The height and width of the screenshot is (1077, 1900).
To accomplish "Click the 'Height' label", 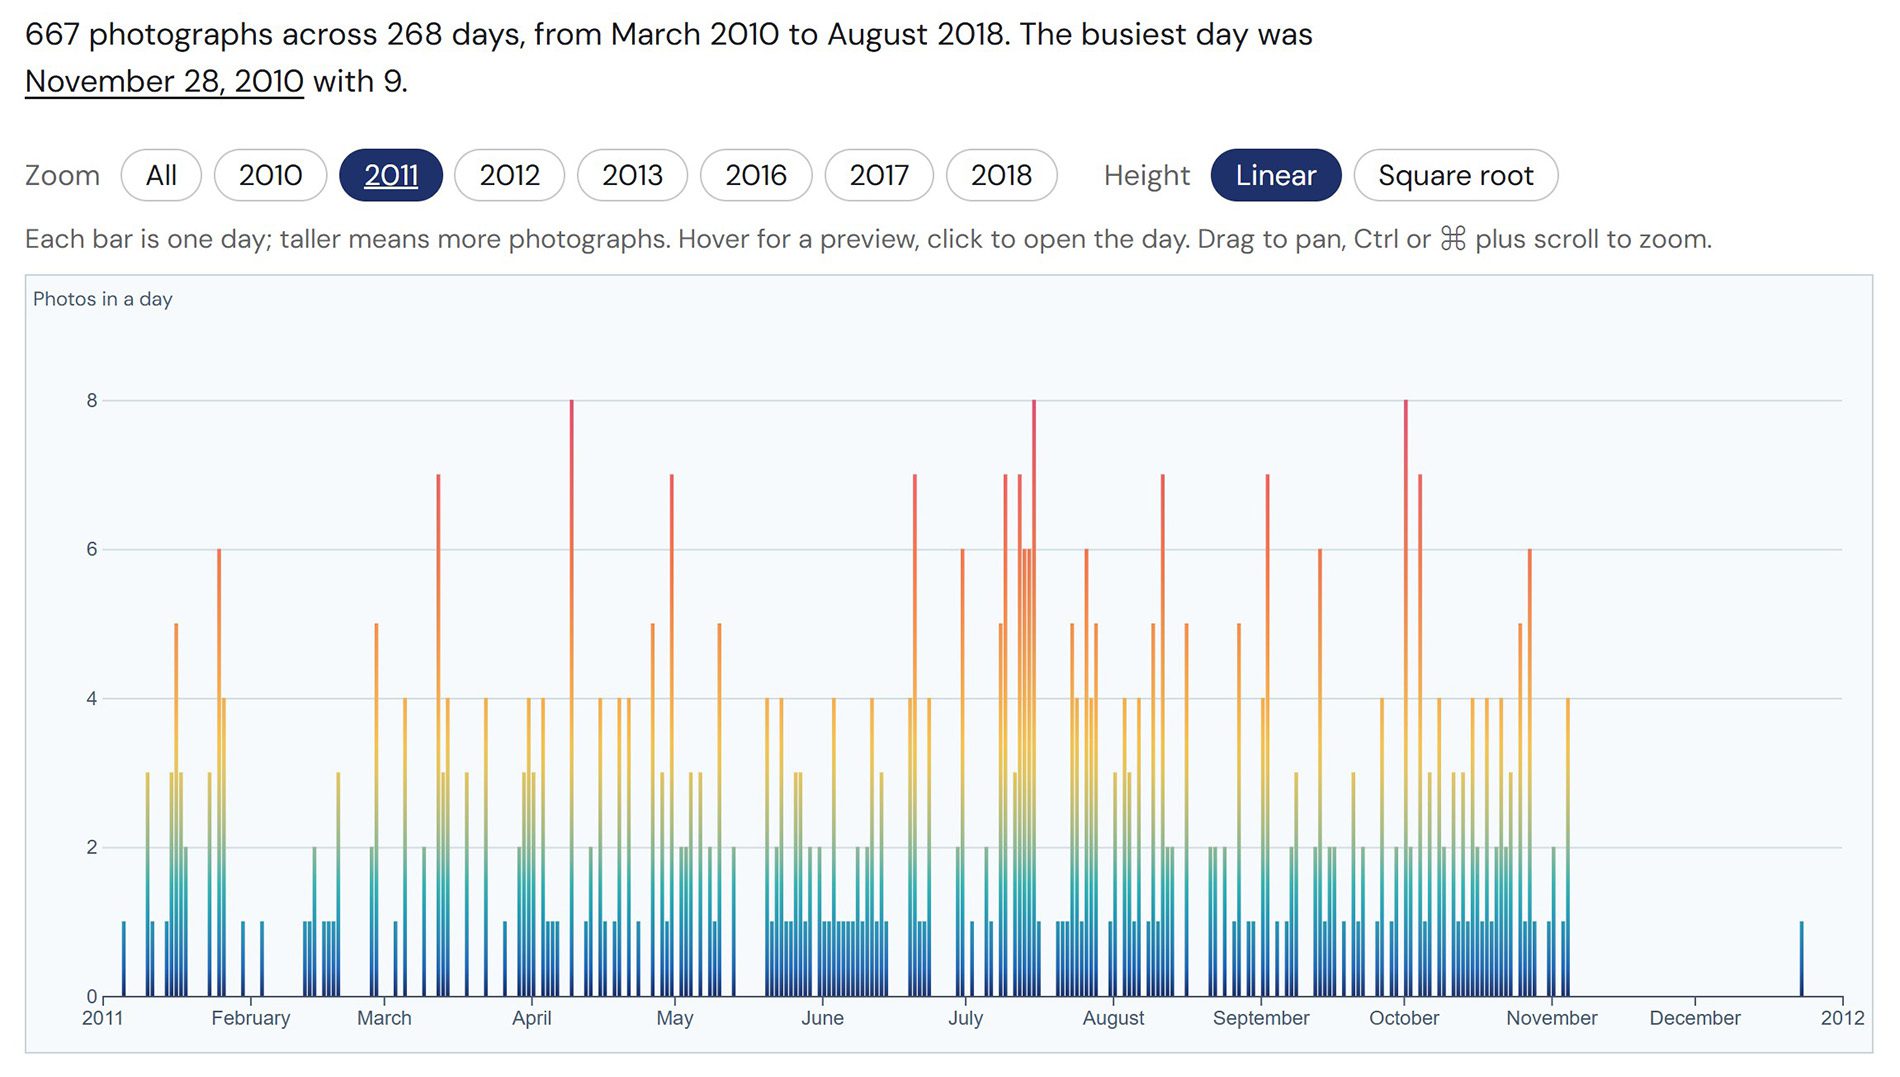I will (1147, 176).
